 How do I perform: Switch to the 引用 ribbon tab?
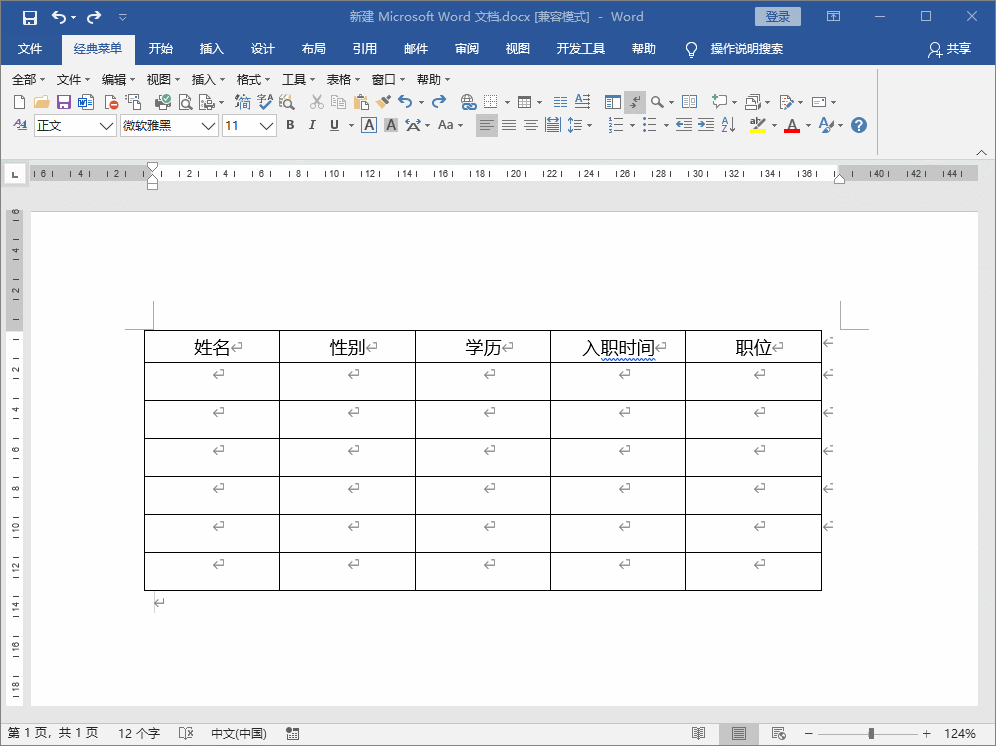point(365,49)
